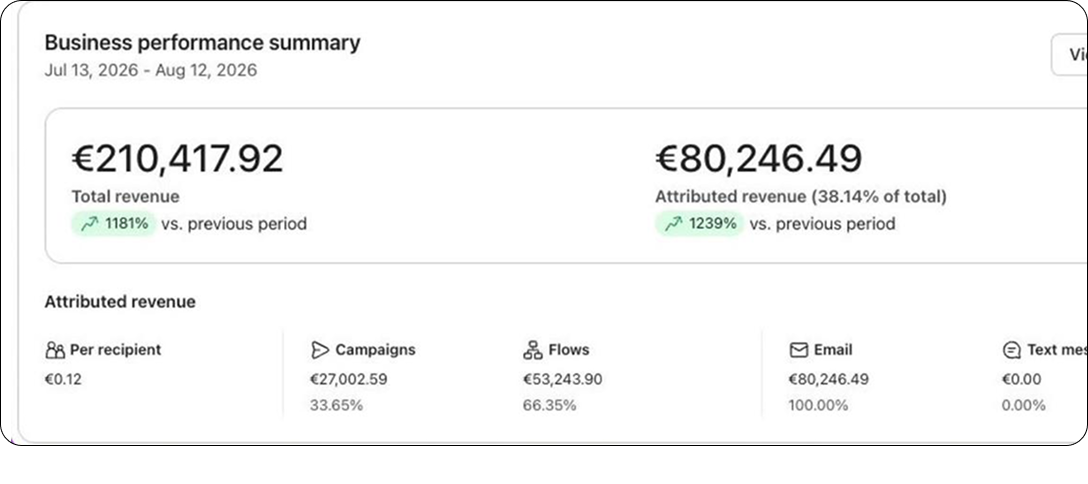Open the partially visible View button
This screenshot has height=484, width=1088.
point(1069,55)
